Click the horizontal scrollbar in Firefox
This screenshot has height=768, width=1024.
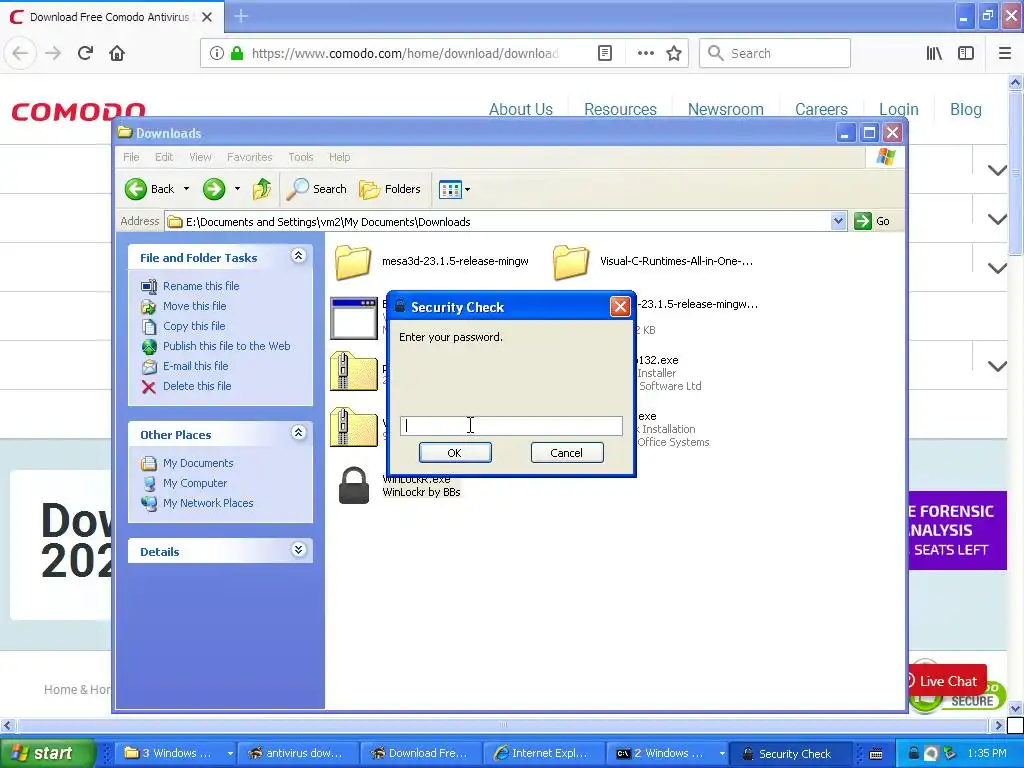503,725
